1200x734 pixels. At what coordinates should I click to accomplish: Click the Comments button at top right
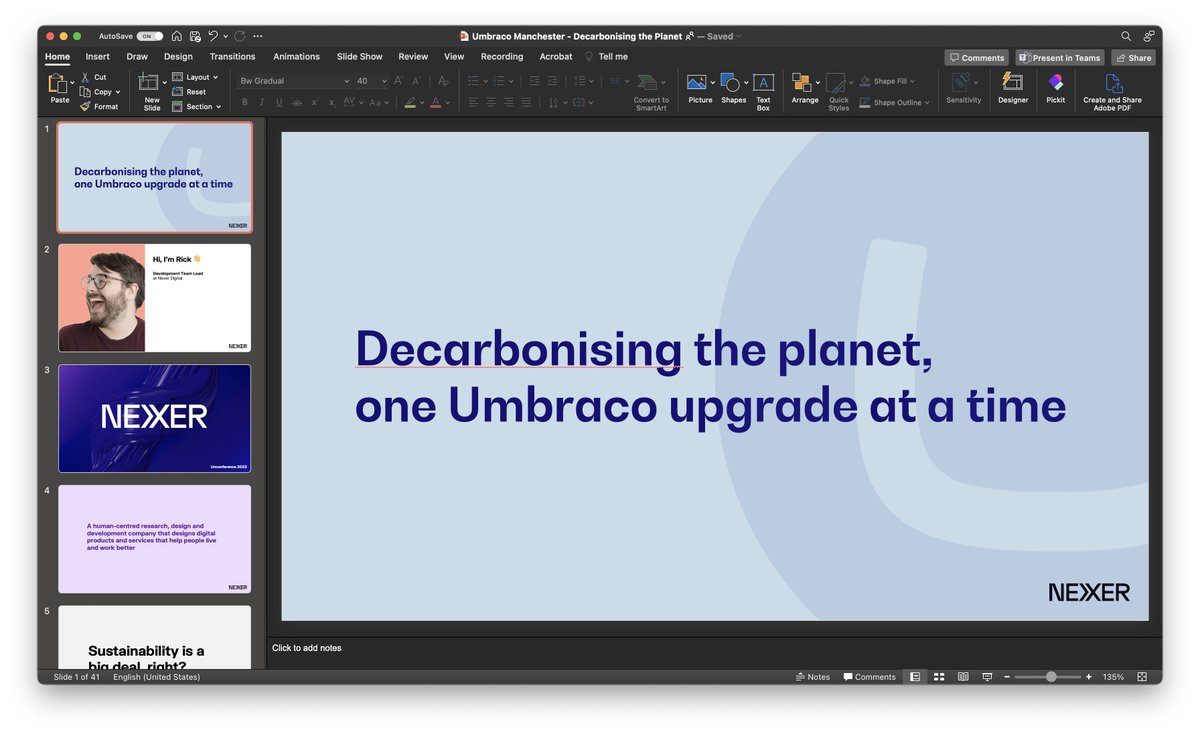point(977,58)
